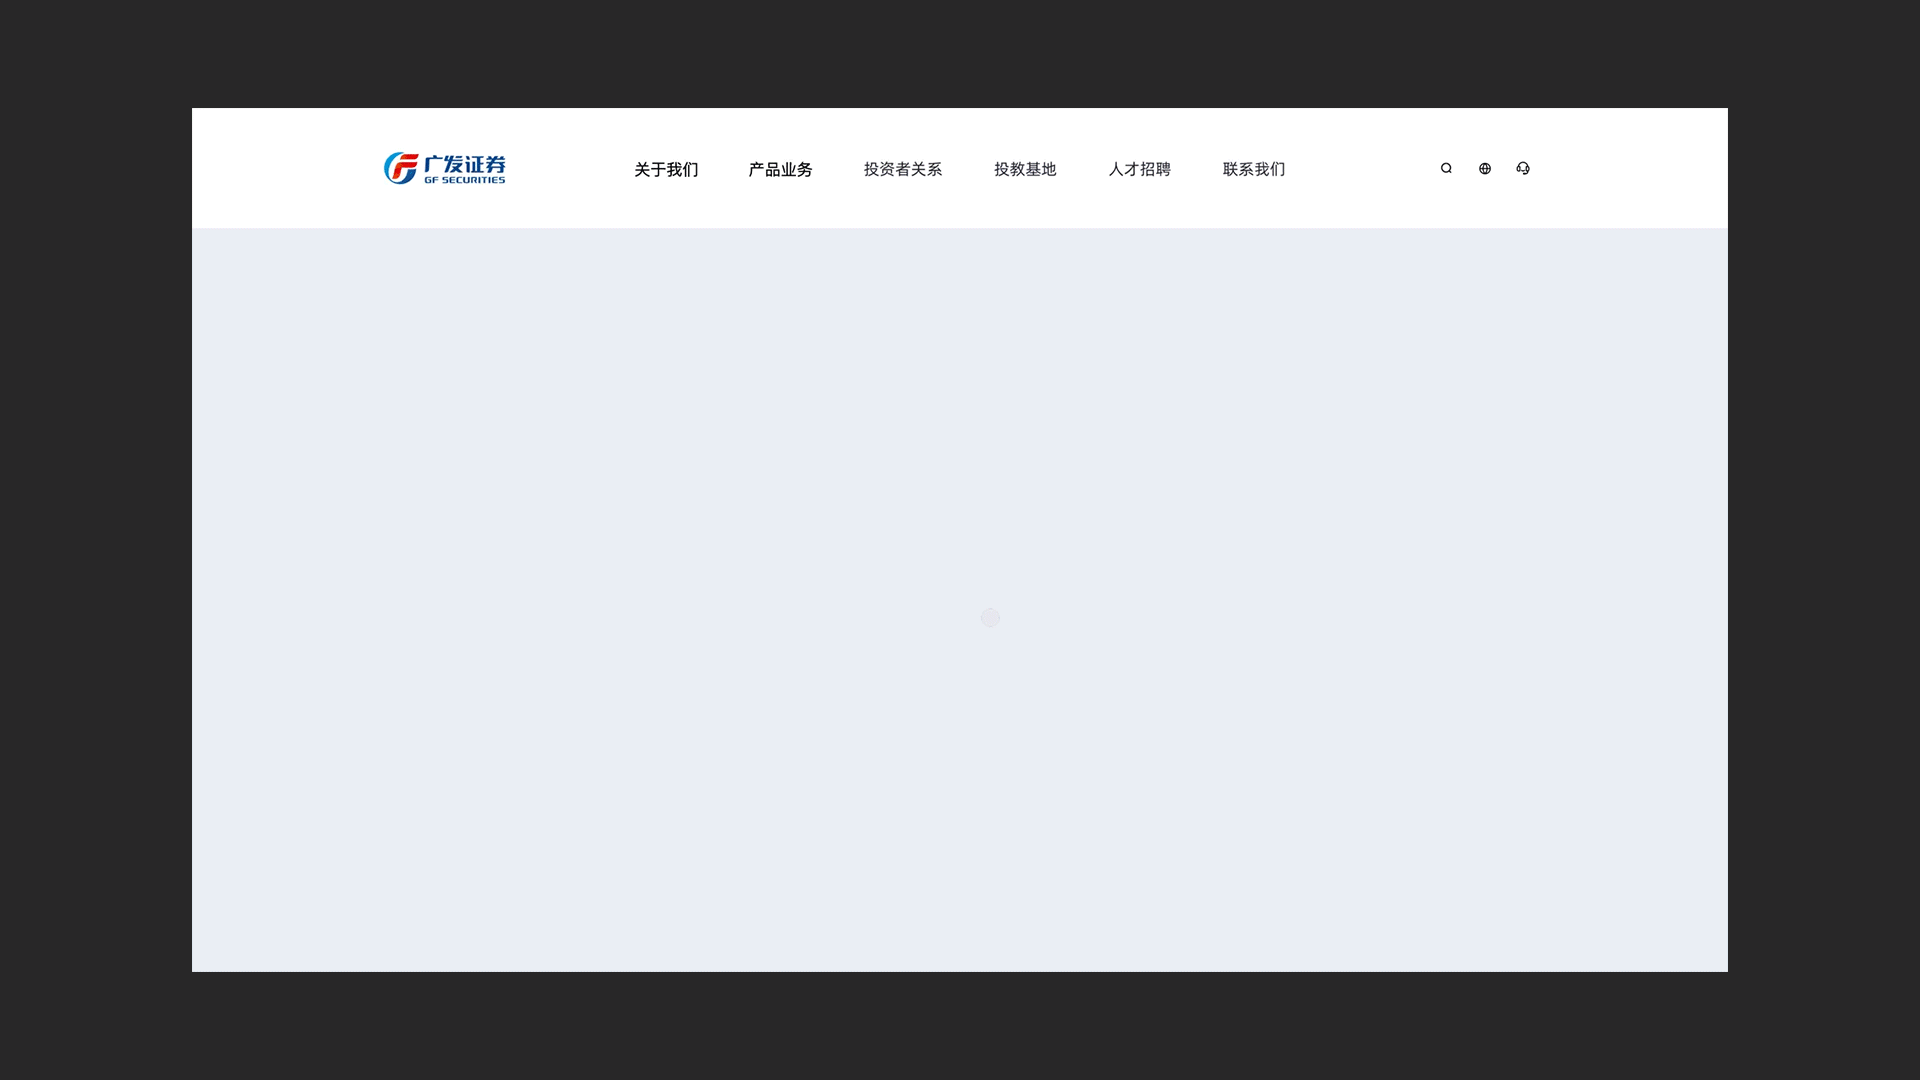Viewport: 1920px width, 1080px height.
Task: Open the search magnifier icon
Action: point(1446,168)
